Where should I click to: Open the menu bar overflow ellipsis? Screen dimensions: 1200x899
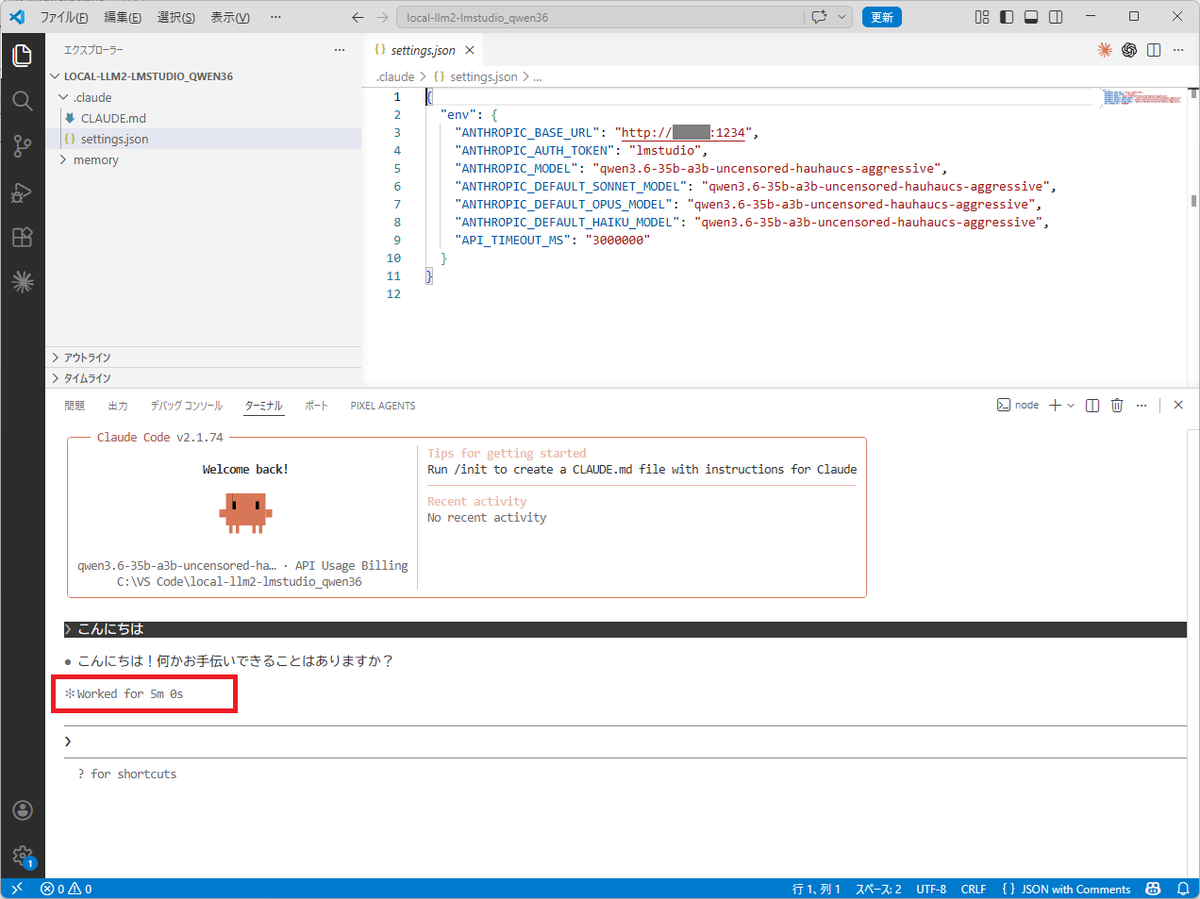pos(276,17)
